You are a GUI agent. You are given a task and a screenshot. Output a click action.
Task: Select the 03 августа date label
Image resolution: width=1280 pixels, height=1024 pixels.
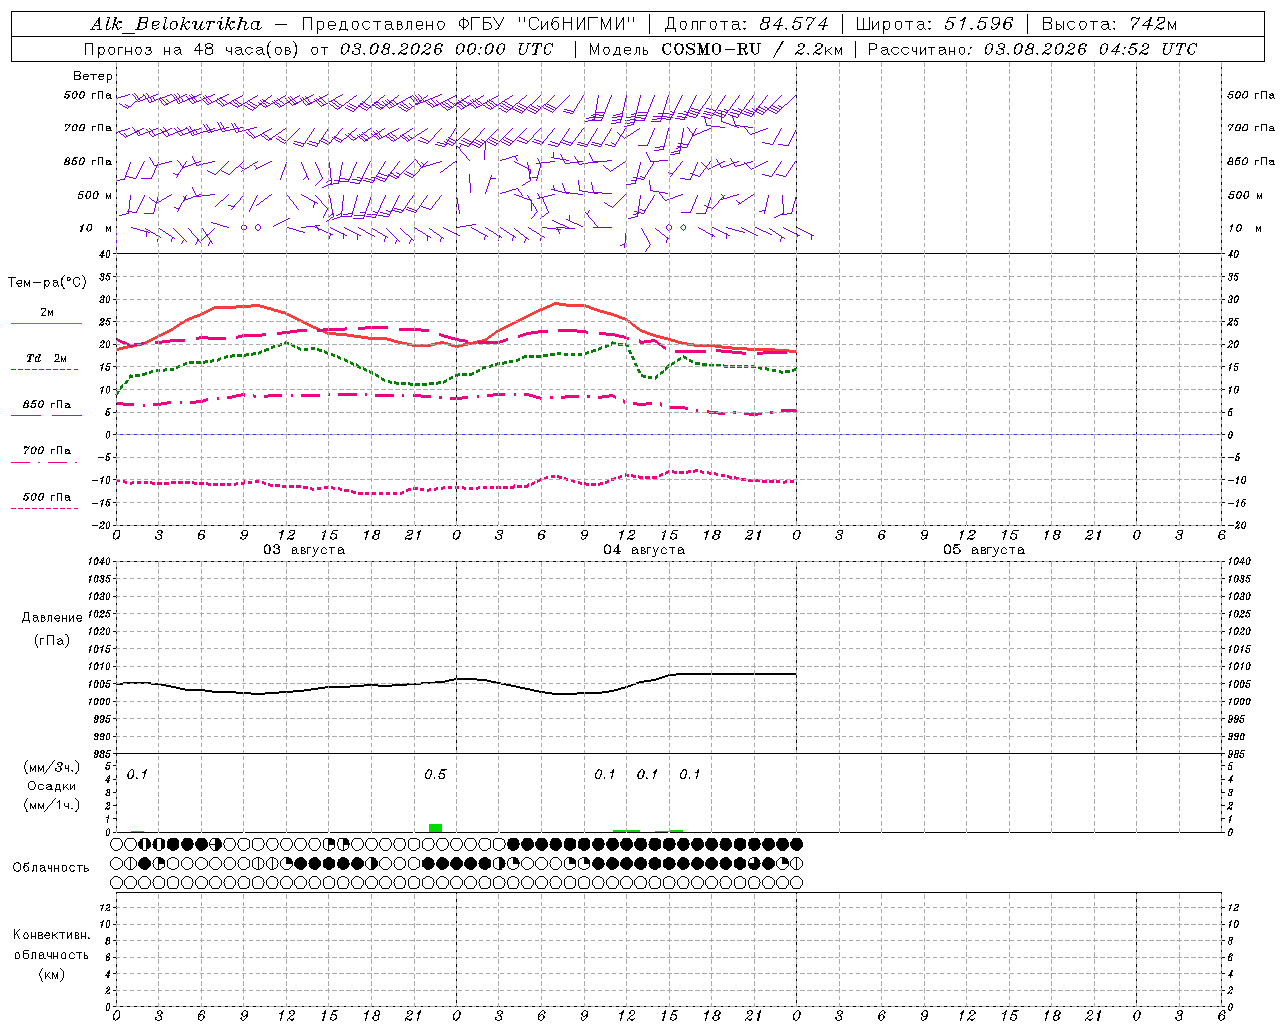coord(304,550)
